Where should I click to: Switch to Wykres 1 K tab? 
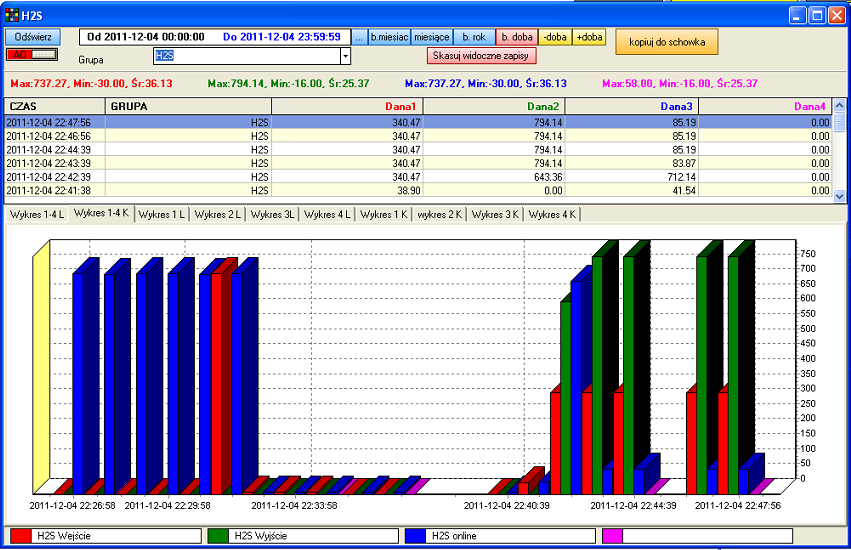click(384, 214)
